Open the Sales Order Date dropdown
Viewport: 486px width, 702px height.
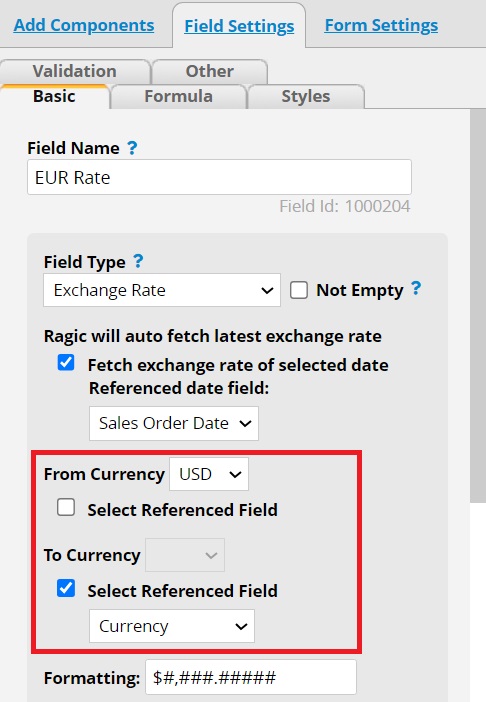[174, 423]
